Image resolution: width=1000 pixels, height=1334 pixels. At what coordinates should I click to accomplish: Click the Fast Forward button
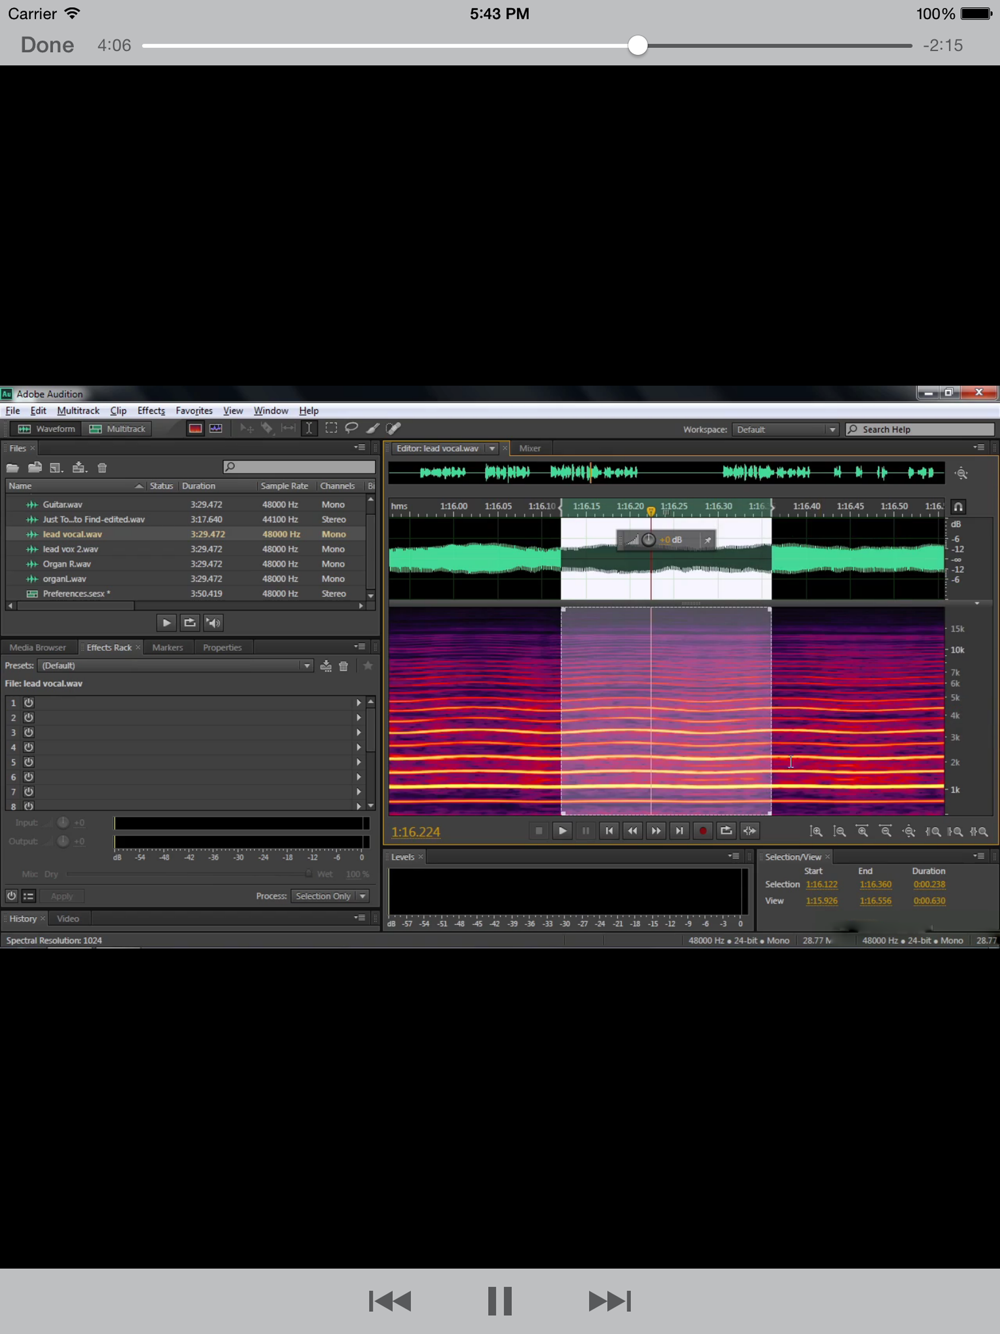[656, 831]
